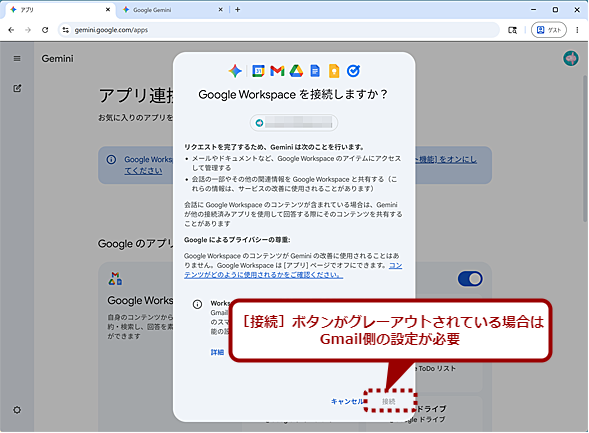Open a new browser tab with the plus button

237,10
